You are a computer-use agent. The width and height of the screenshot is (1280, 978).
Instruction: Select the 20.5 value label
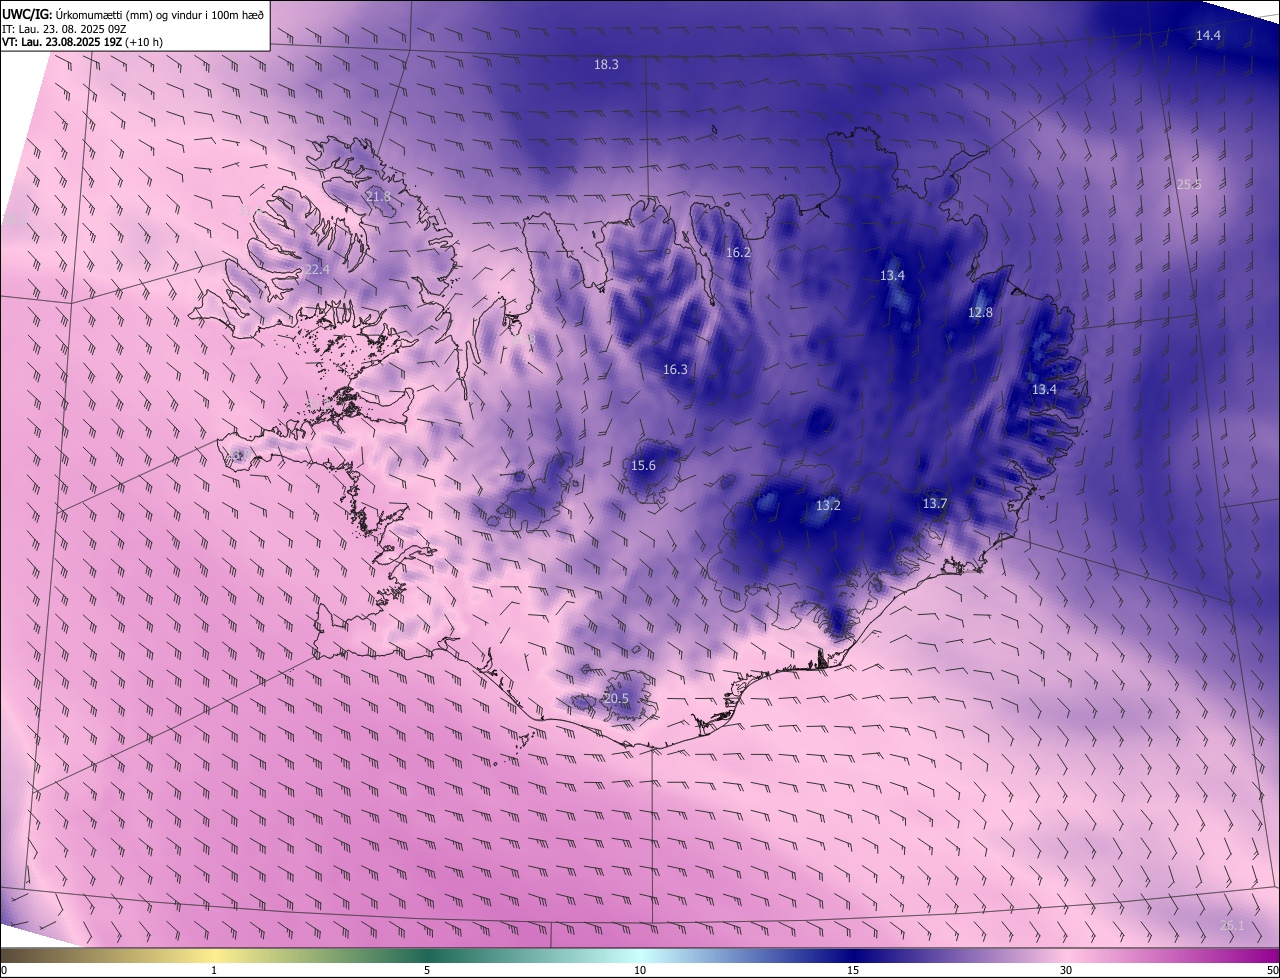pos(616,698)
